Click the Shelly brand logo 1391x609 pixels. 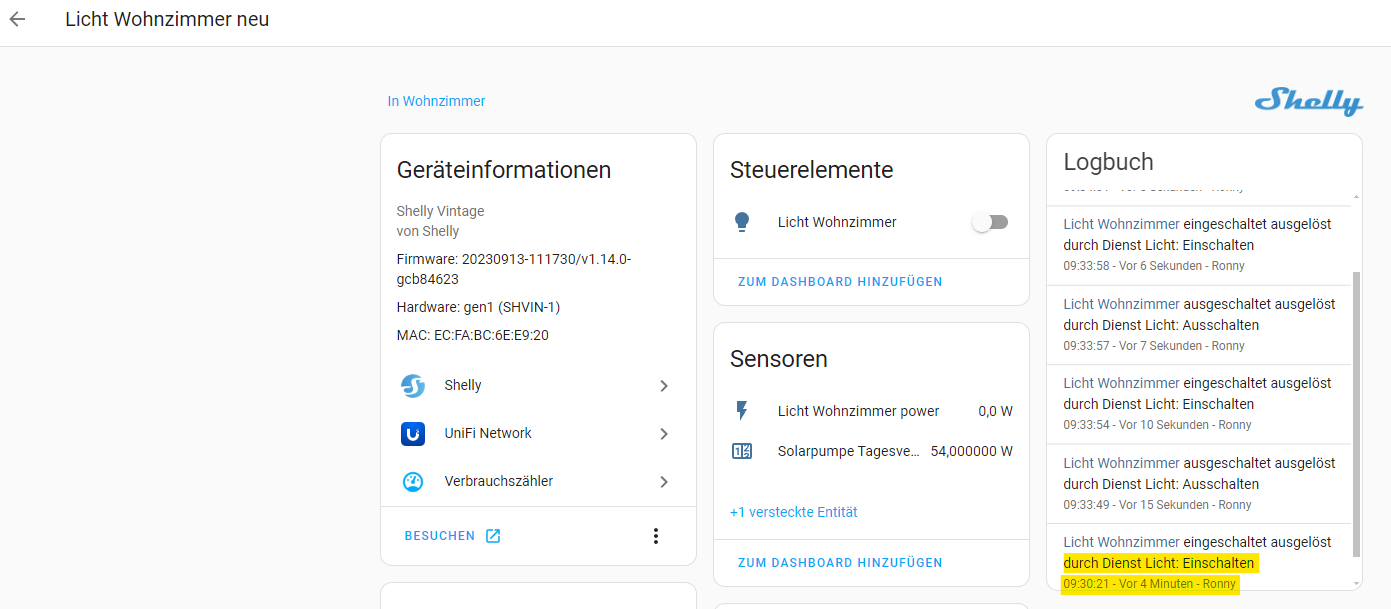[x=1308, y=101]
